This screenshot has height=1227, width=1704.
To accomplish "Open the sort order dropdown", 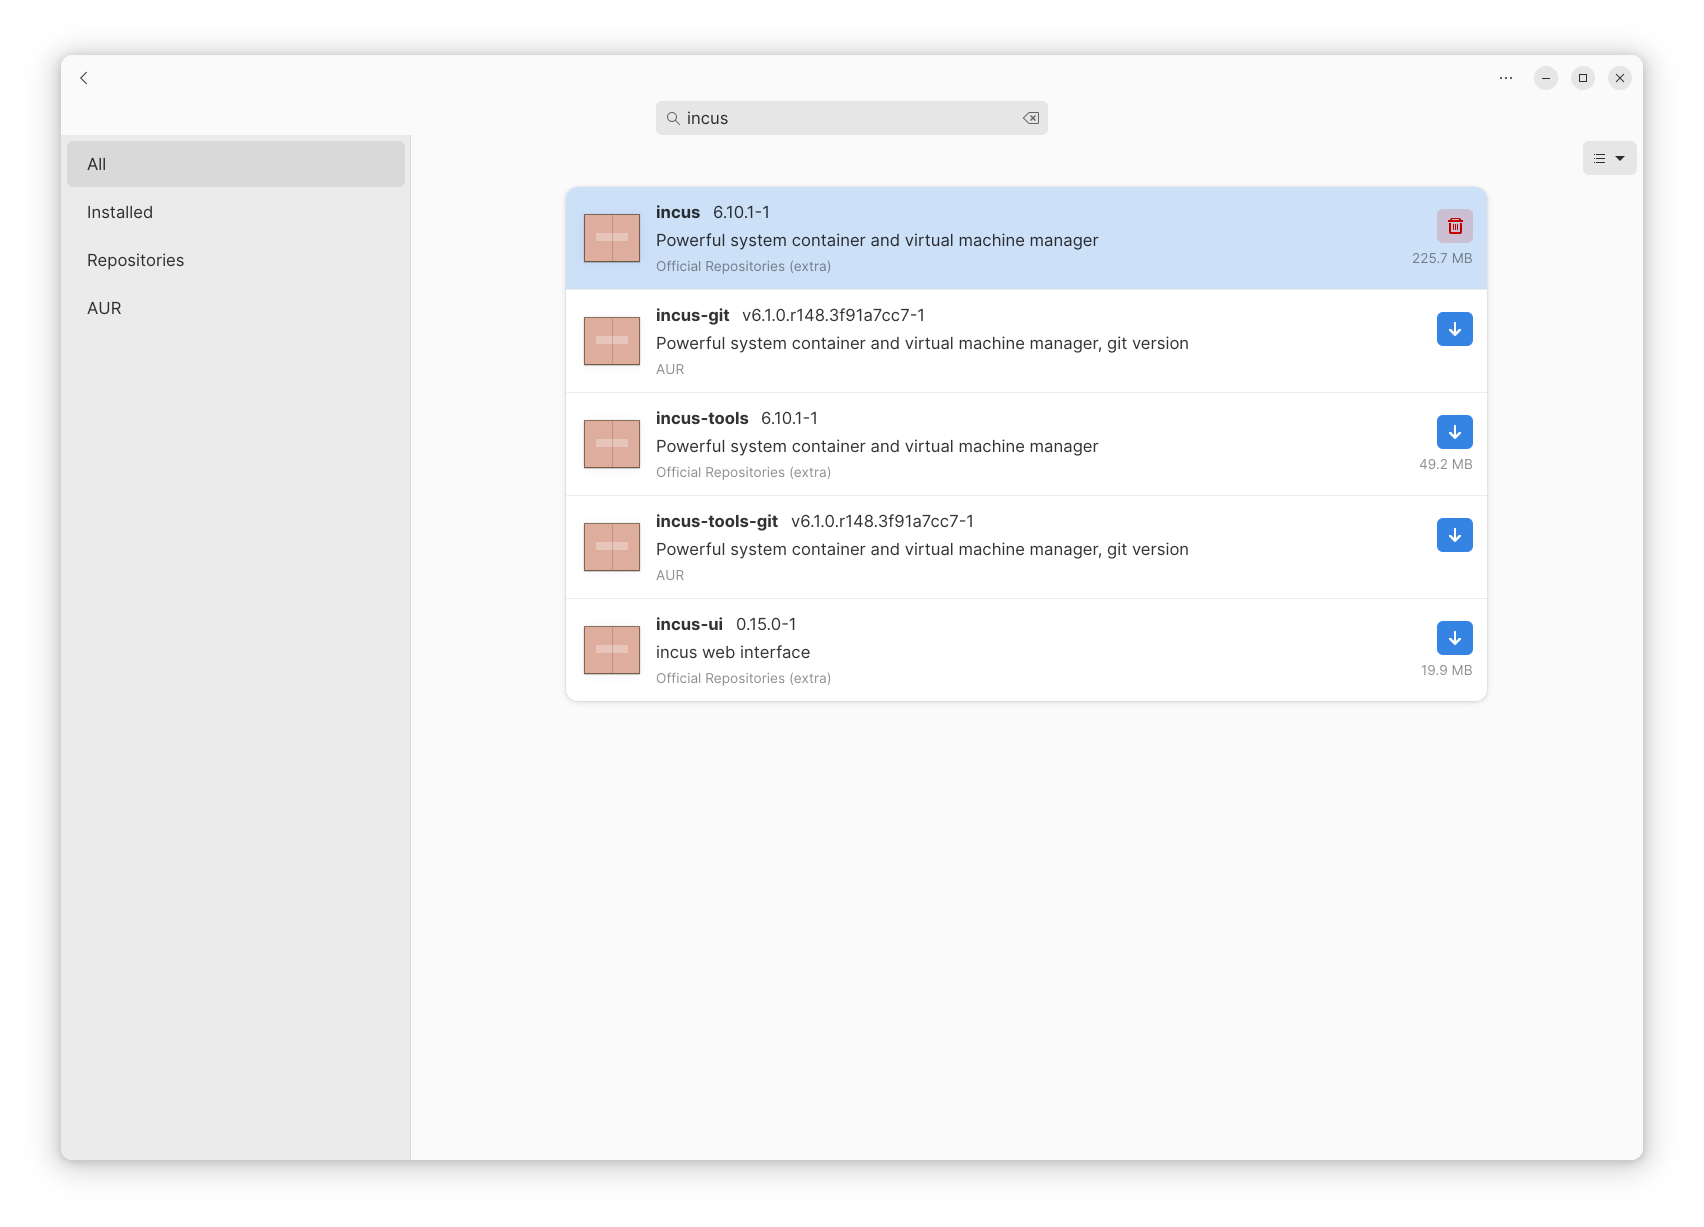I will [x=1609, y=158].
